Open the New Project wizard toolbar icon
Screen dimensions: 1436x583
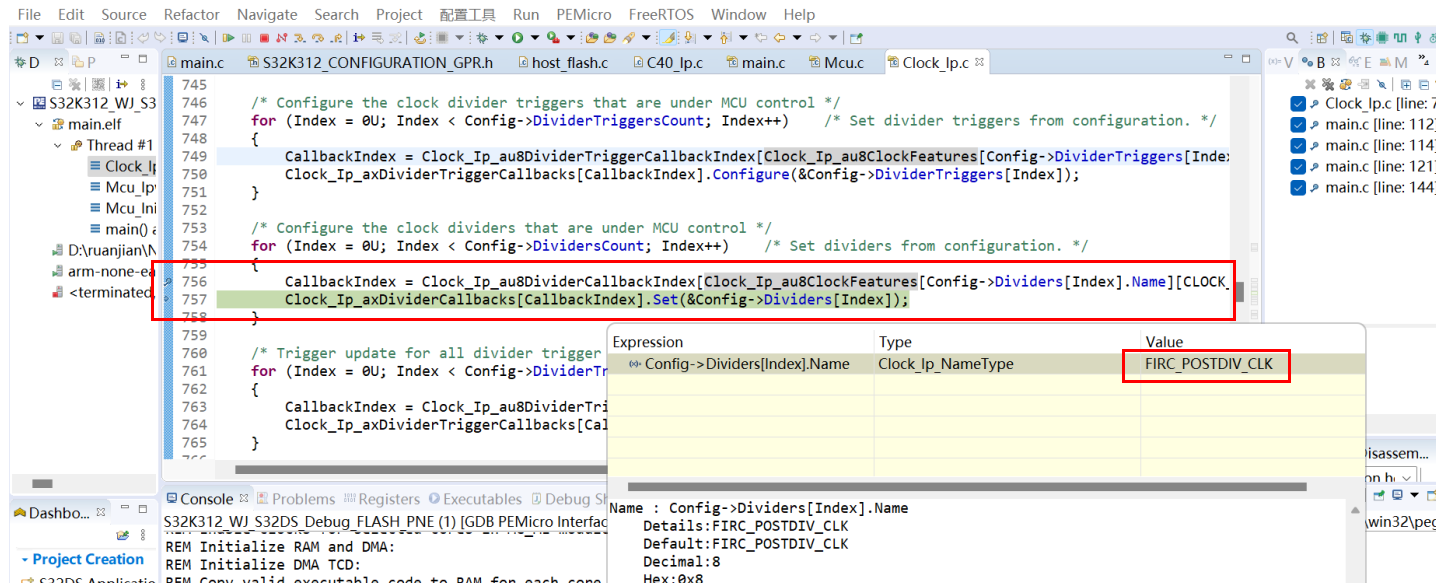pyautogui.click(x=21, y=37)
